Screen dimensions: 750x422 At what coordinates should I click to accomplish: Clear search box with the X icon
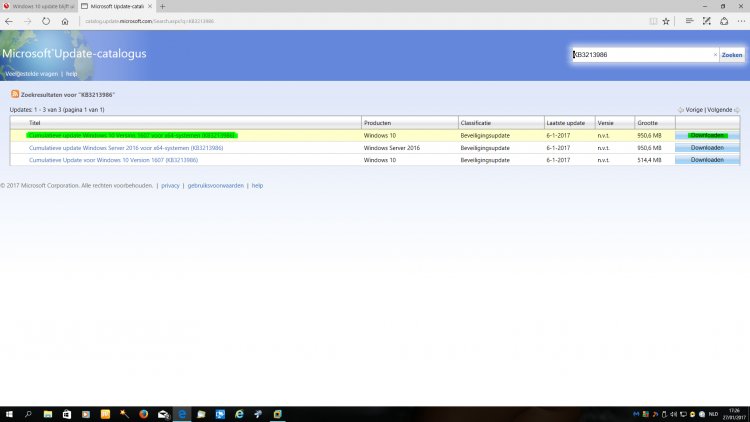point(715,55)
